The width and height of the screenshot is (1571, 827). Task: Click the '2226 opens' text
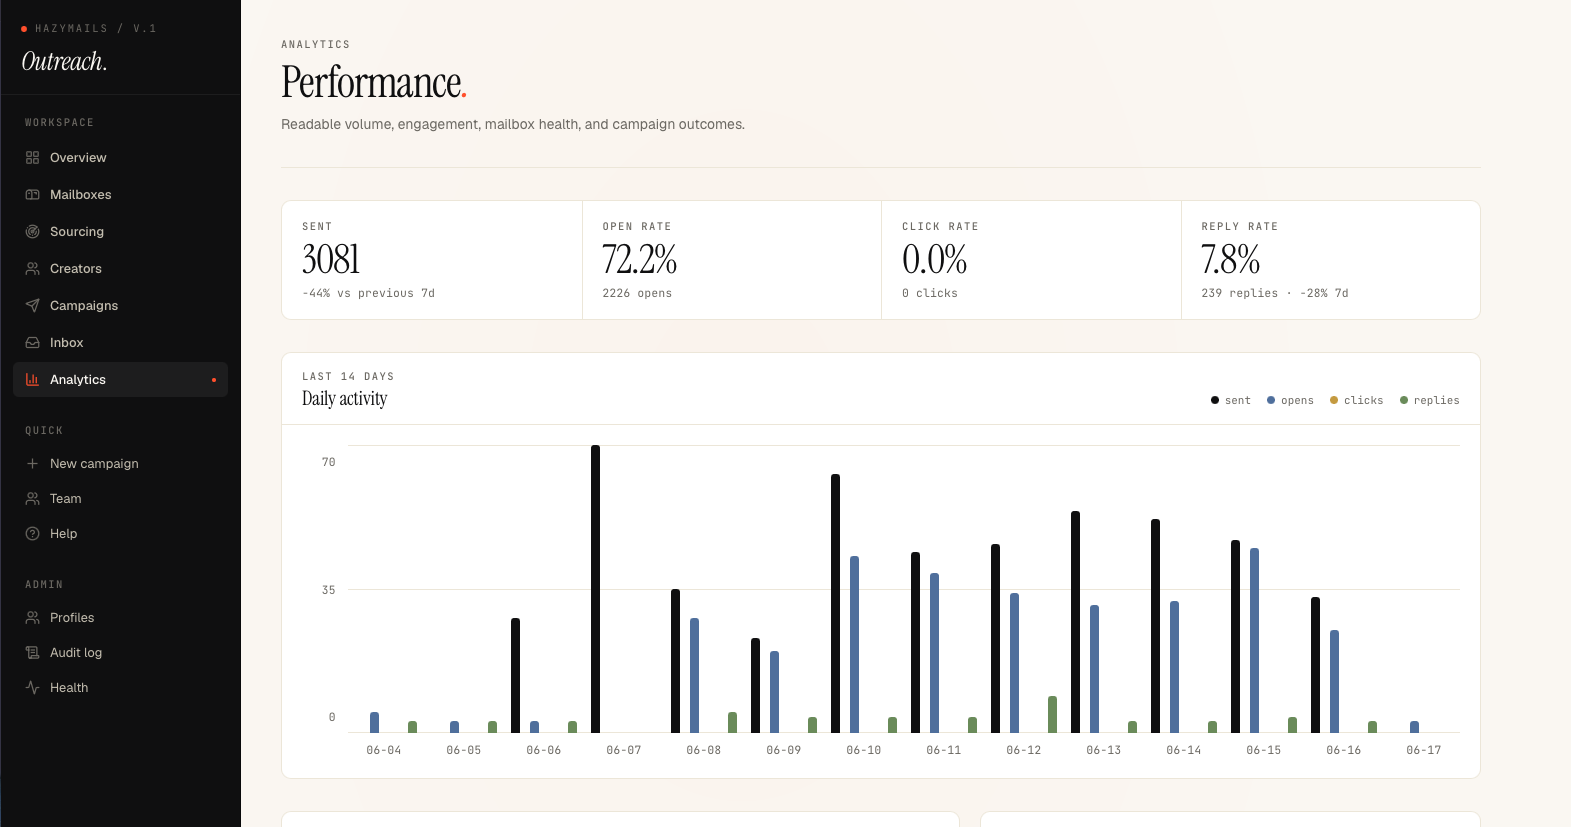coord(637,293)
